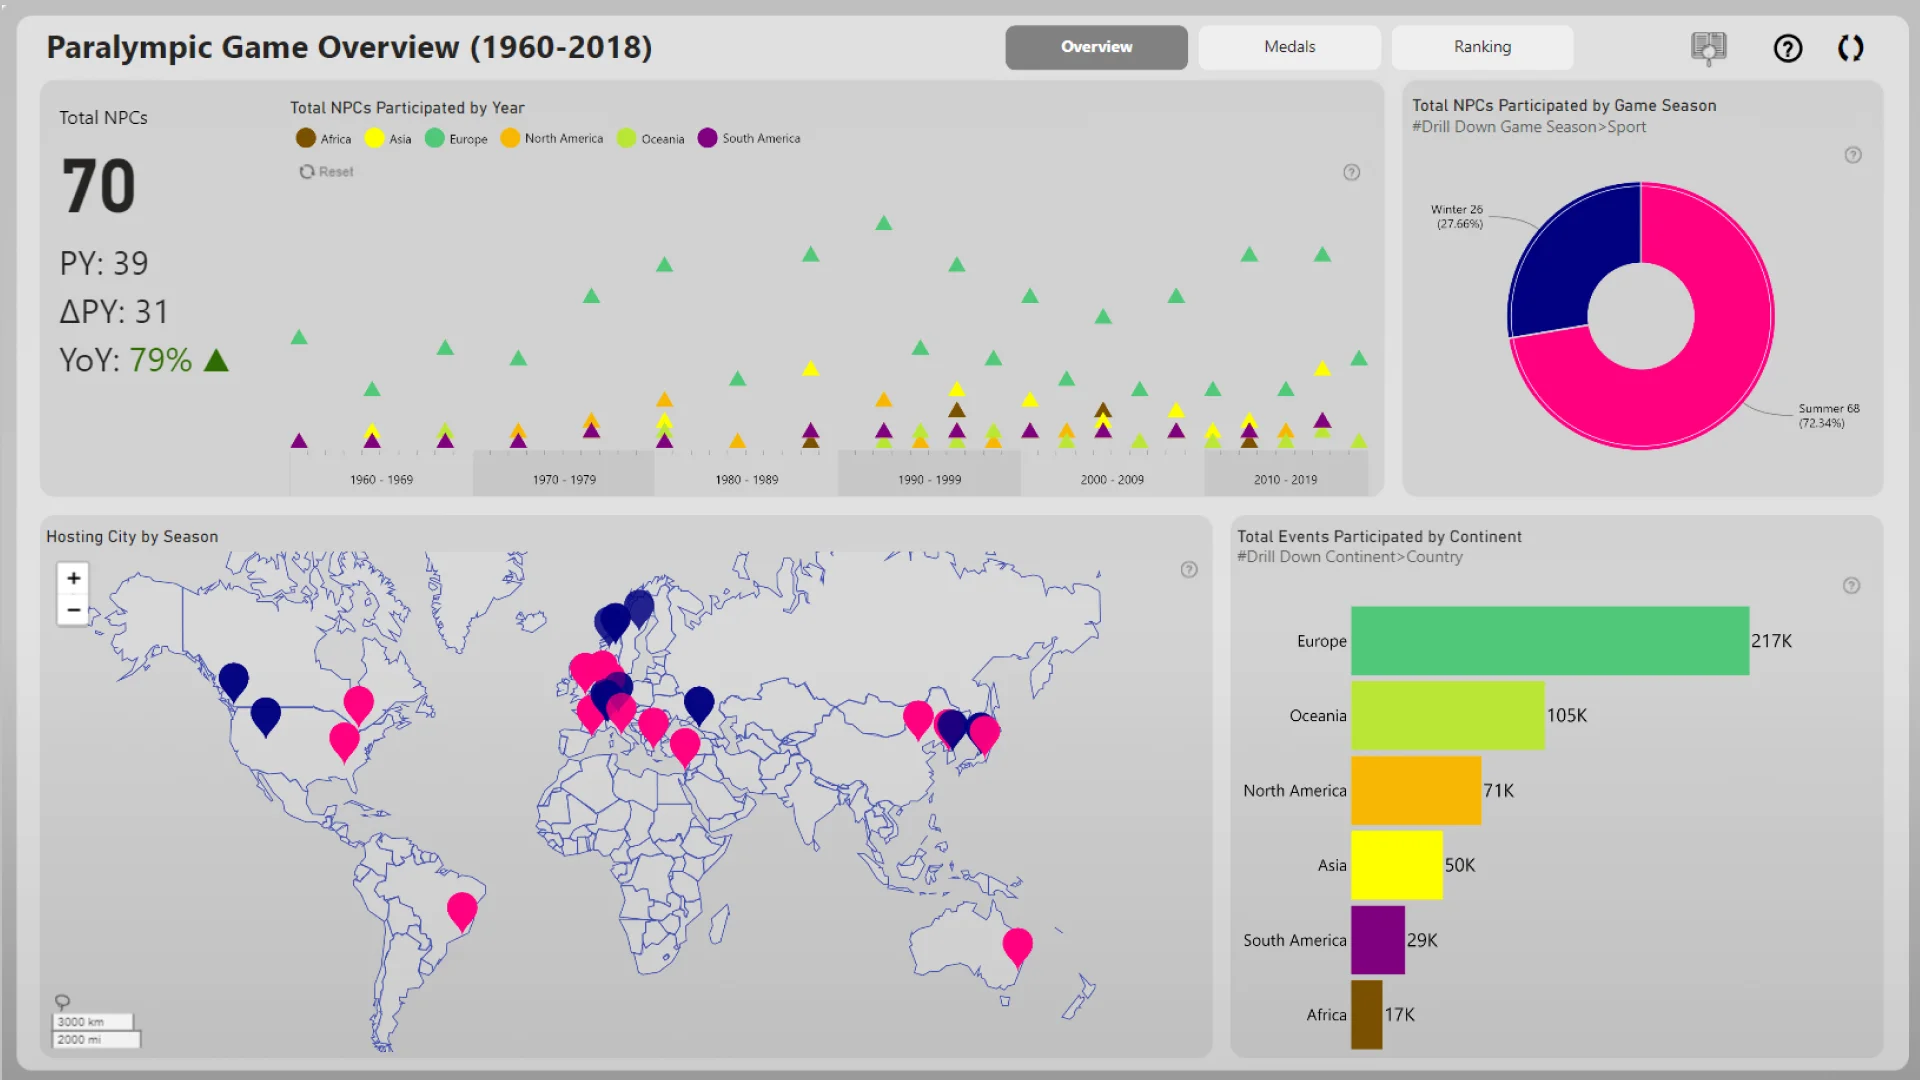Click the Europe green bar
Screen dimensions: 1920x1080
pyautogui.click(x=1550, y=641)
